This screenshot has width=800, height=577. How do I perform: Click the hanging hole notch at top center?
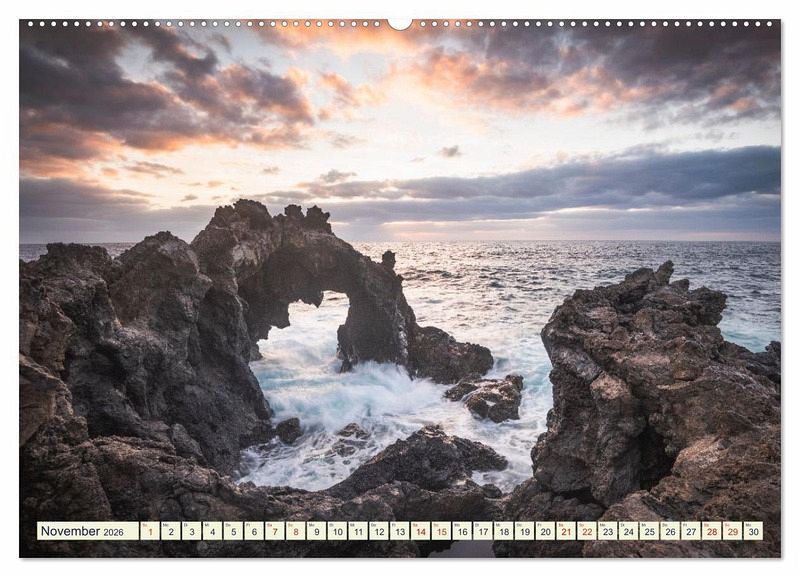[400, 23]
